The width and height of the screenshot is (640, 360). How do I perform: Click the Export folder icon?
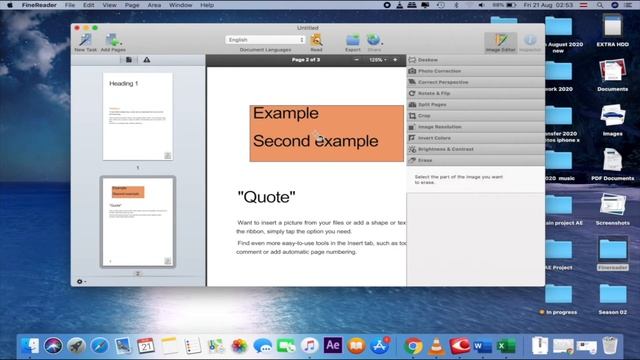tap(353, 40)
